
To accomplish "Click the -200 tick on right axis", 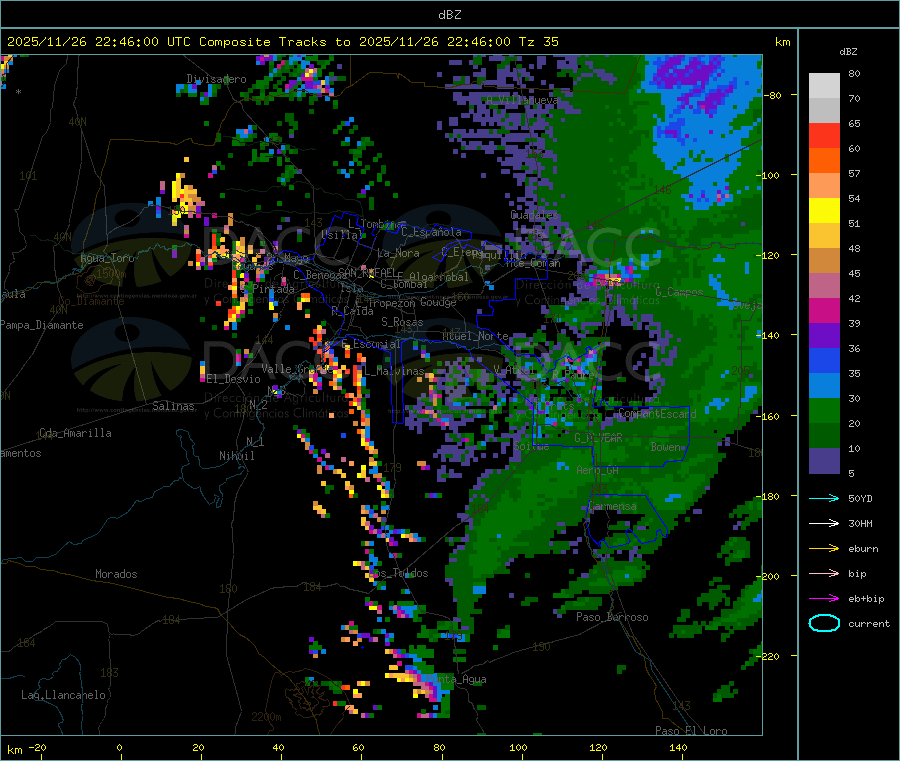I will (768, 576).
